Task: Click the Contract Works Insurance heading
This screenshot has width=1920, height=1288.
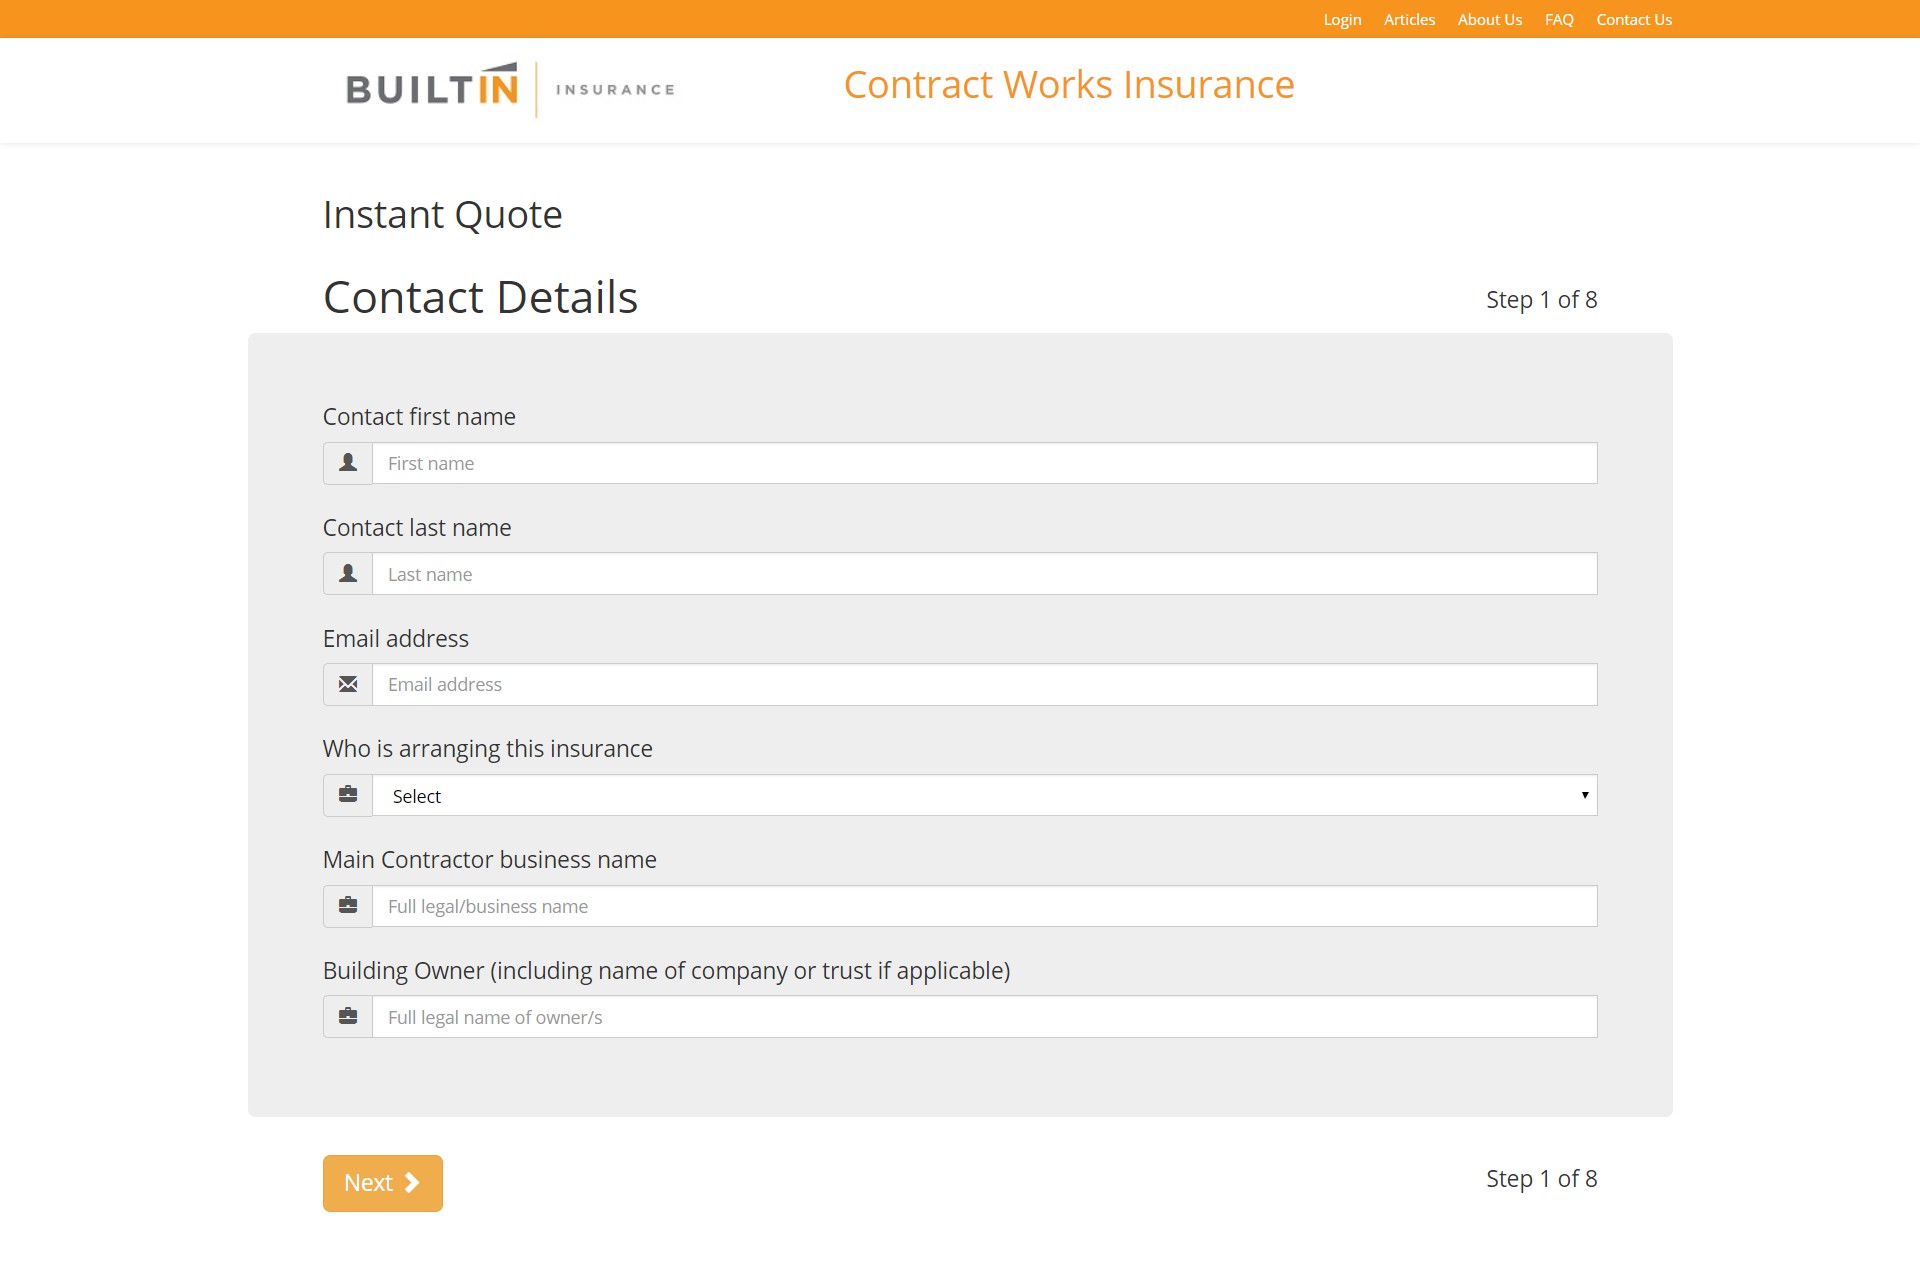Action: pyautogui.click(x=1069, y=85)
